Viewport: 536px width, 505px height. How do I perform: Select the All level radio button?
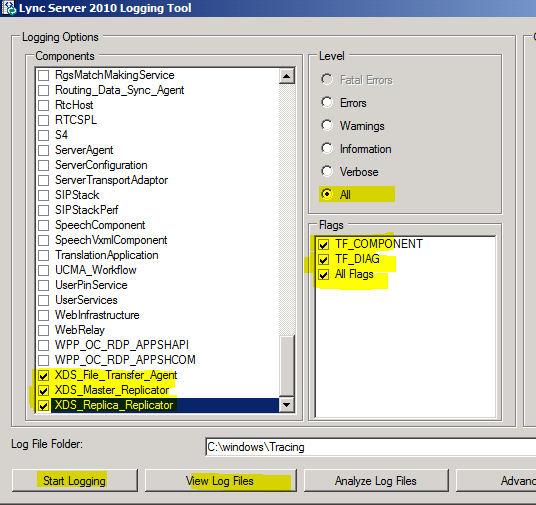(x=327, y=194)
